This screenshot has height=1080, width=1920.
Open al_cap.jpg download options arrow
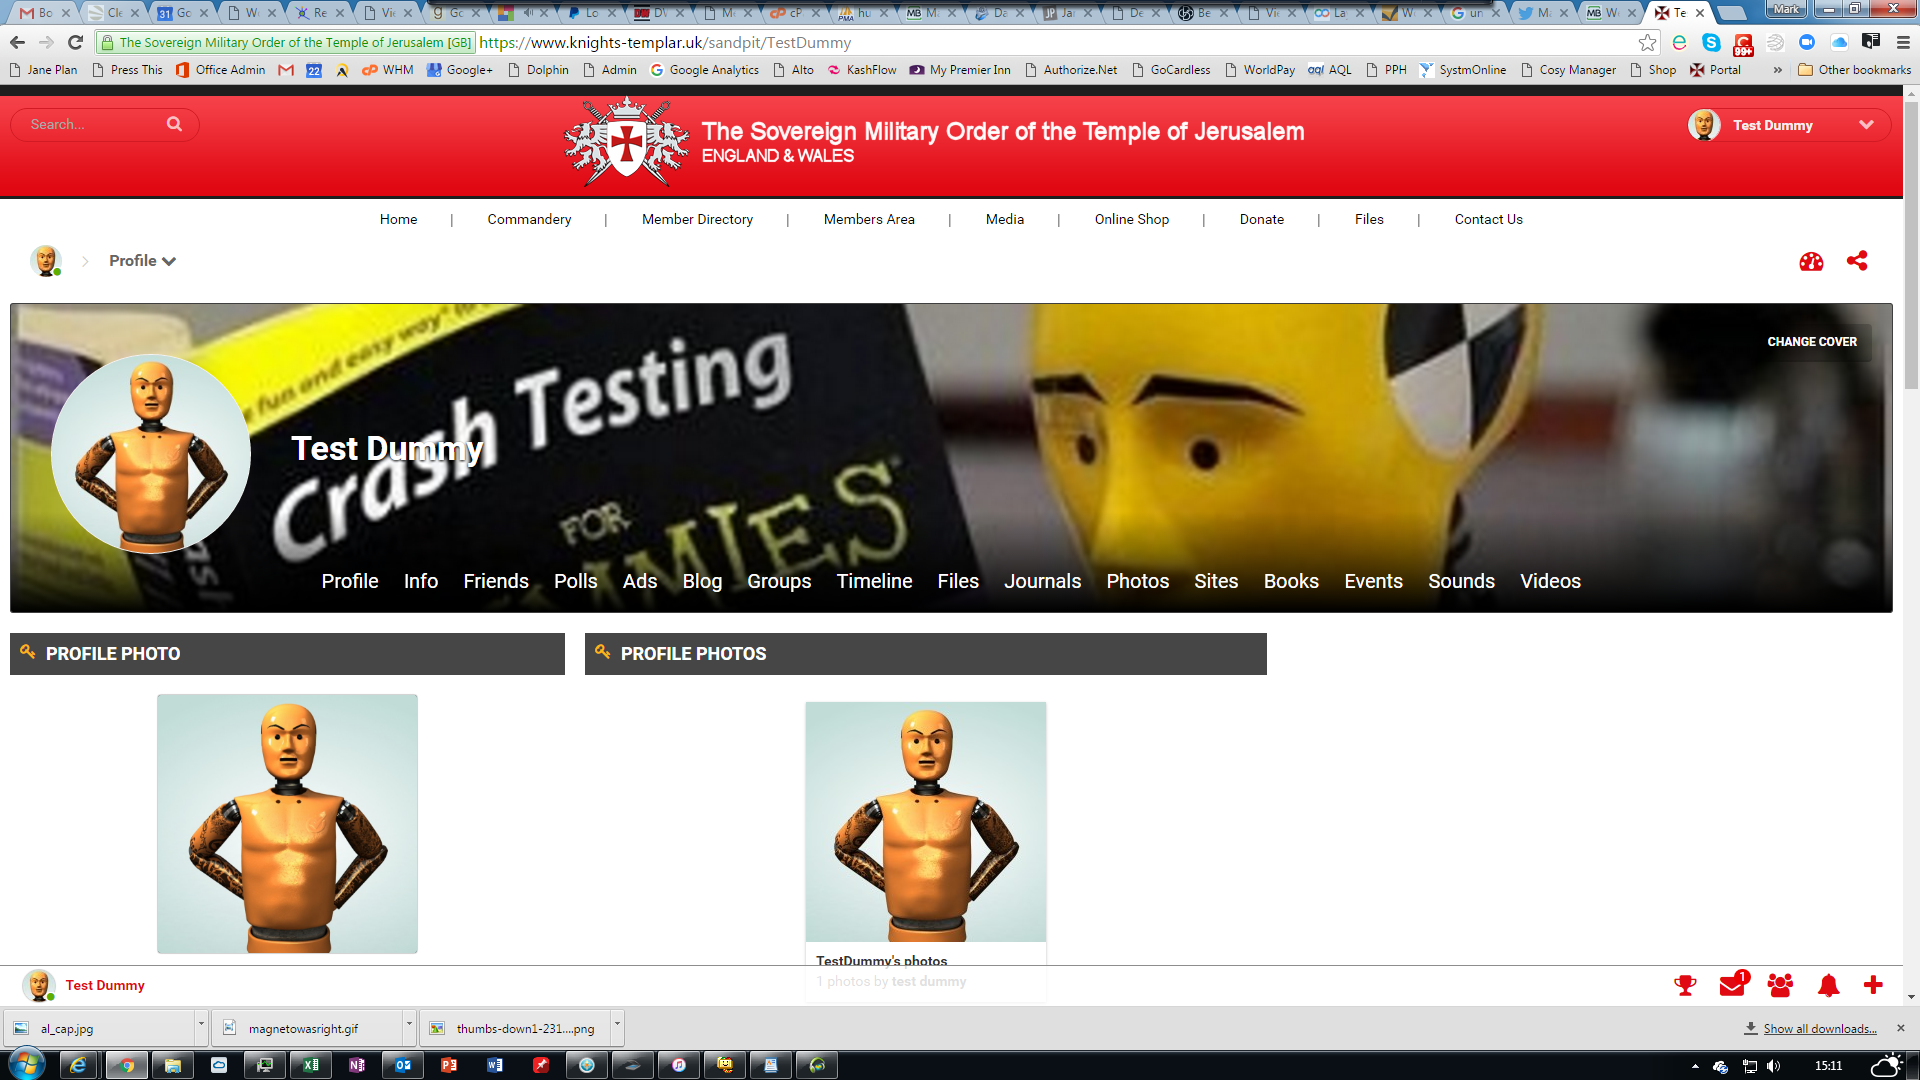(201, 1026)
